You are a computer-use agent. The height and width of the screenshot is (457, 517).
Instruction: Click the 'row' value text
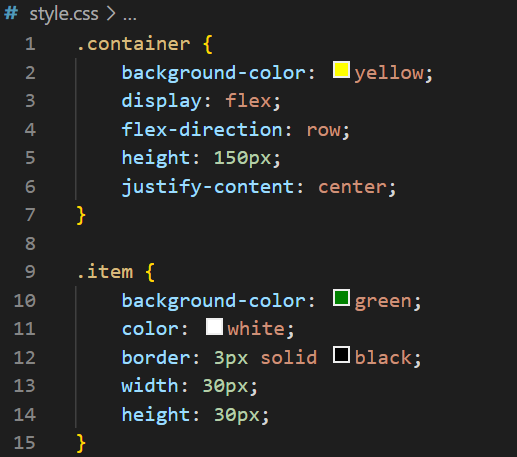pos(323,130)
